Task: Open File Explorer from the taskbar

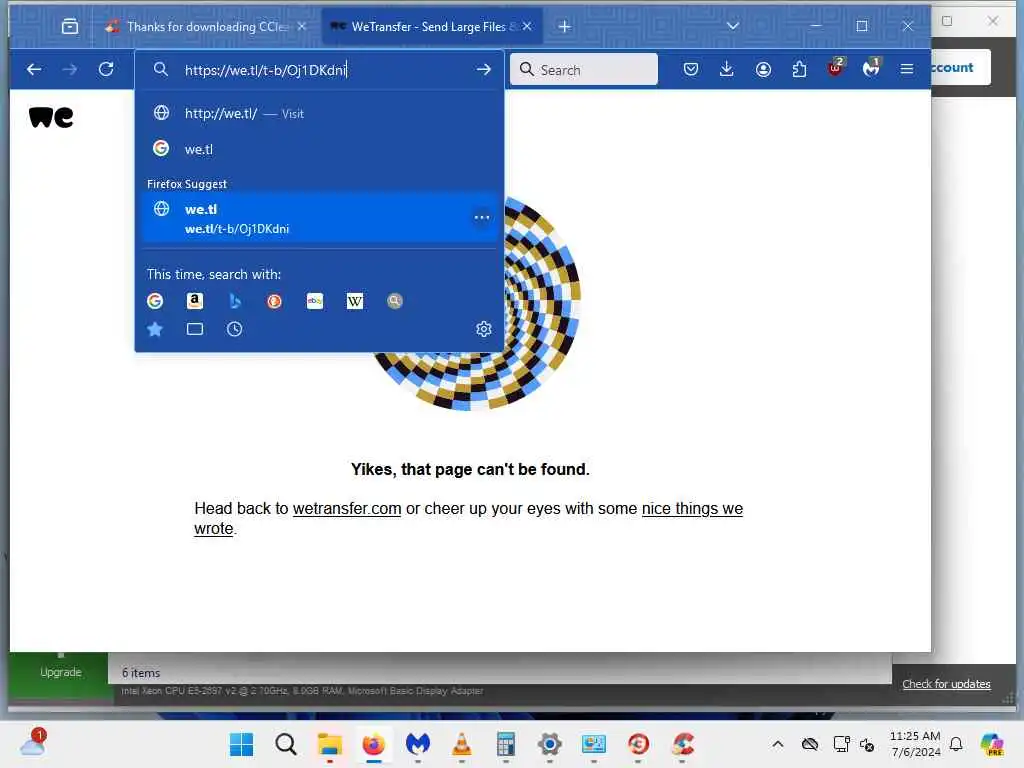Action: click(330, 744)
